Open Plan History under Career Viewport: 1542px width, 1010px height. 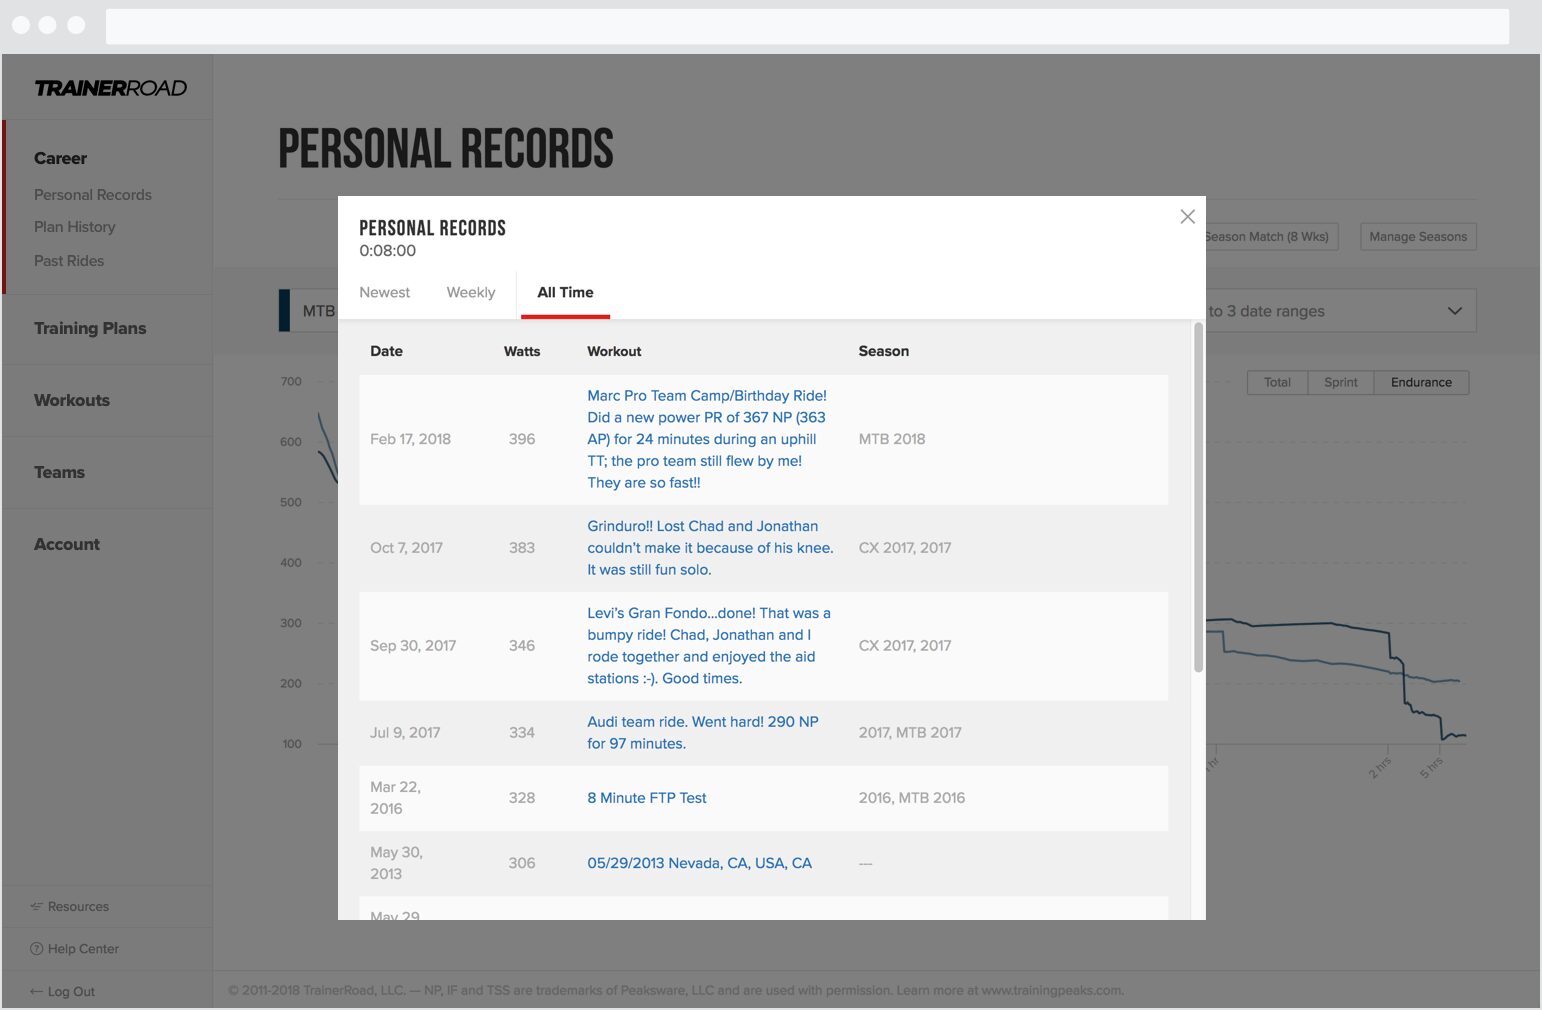click(75, 227)
